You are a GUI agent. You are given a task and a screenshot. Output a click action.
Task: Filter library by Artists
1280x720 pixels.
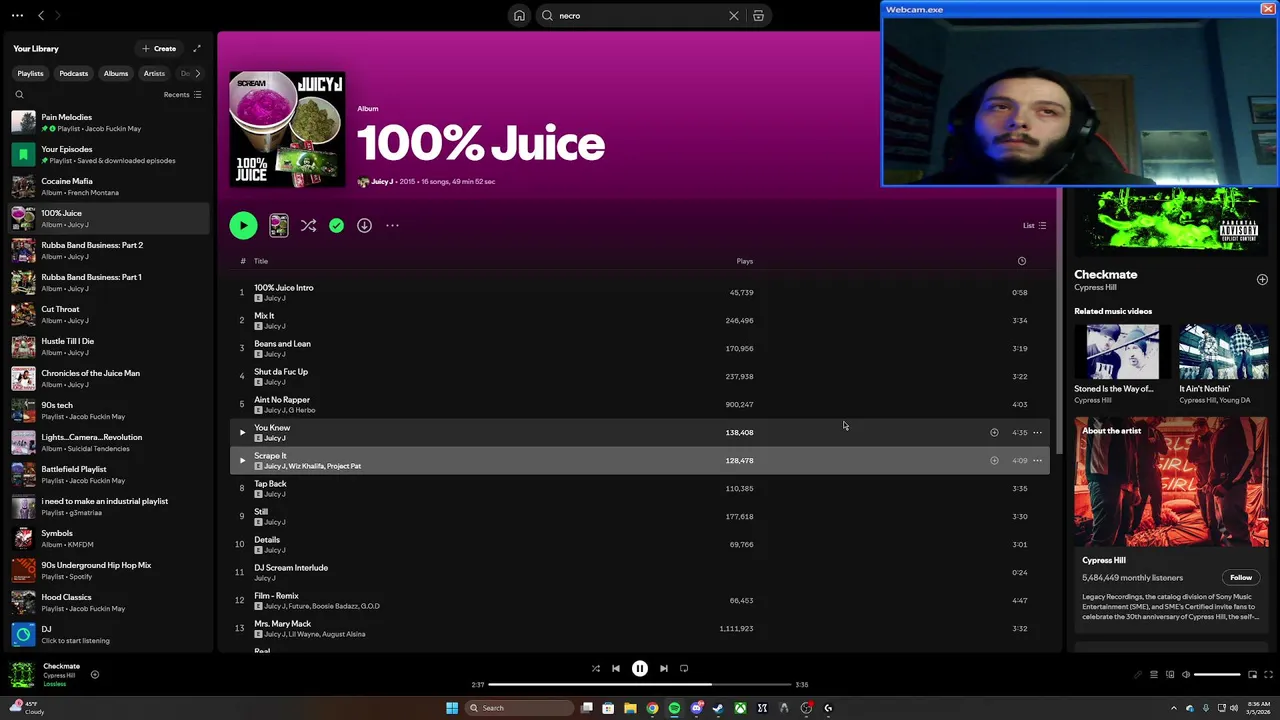154,73
